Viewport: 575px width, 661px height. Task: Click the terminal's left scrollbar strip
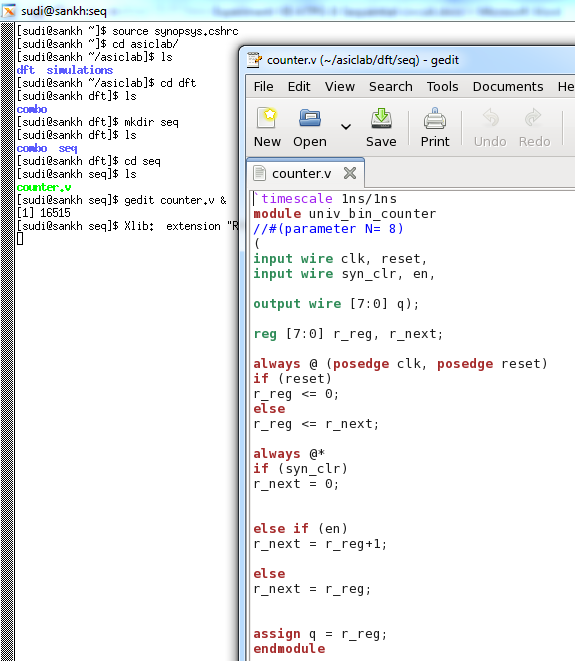point(7,341)
